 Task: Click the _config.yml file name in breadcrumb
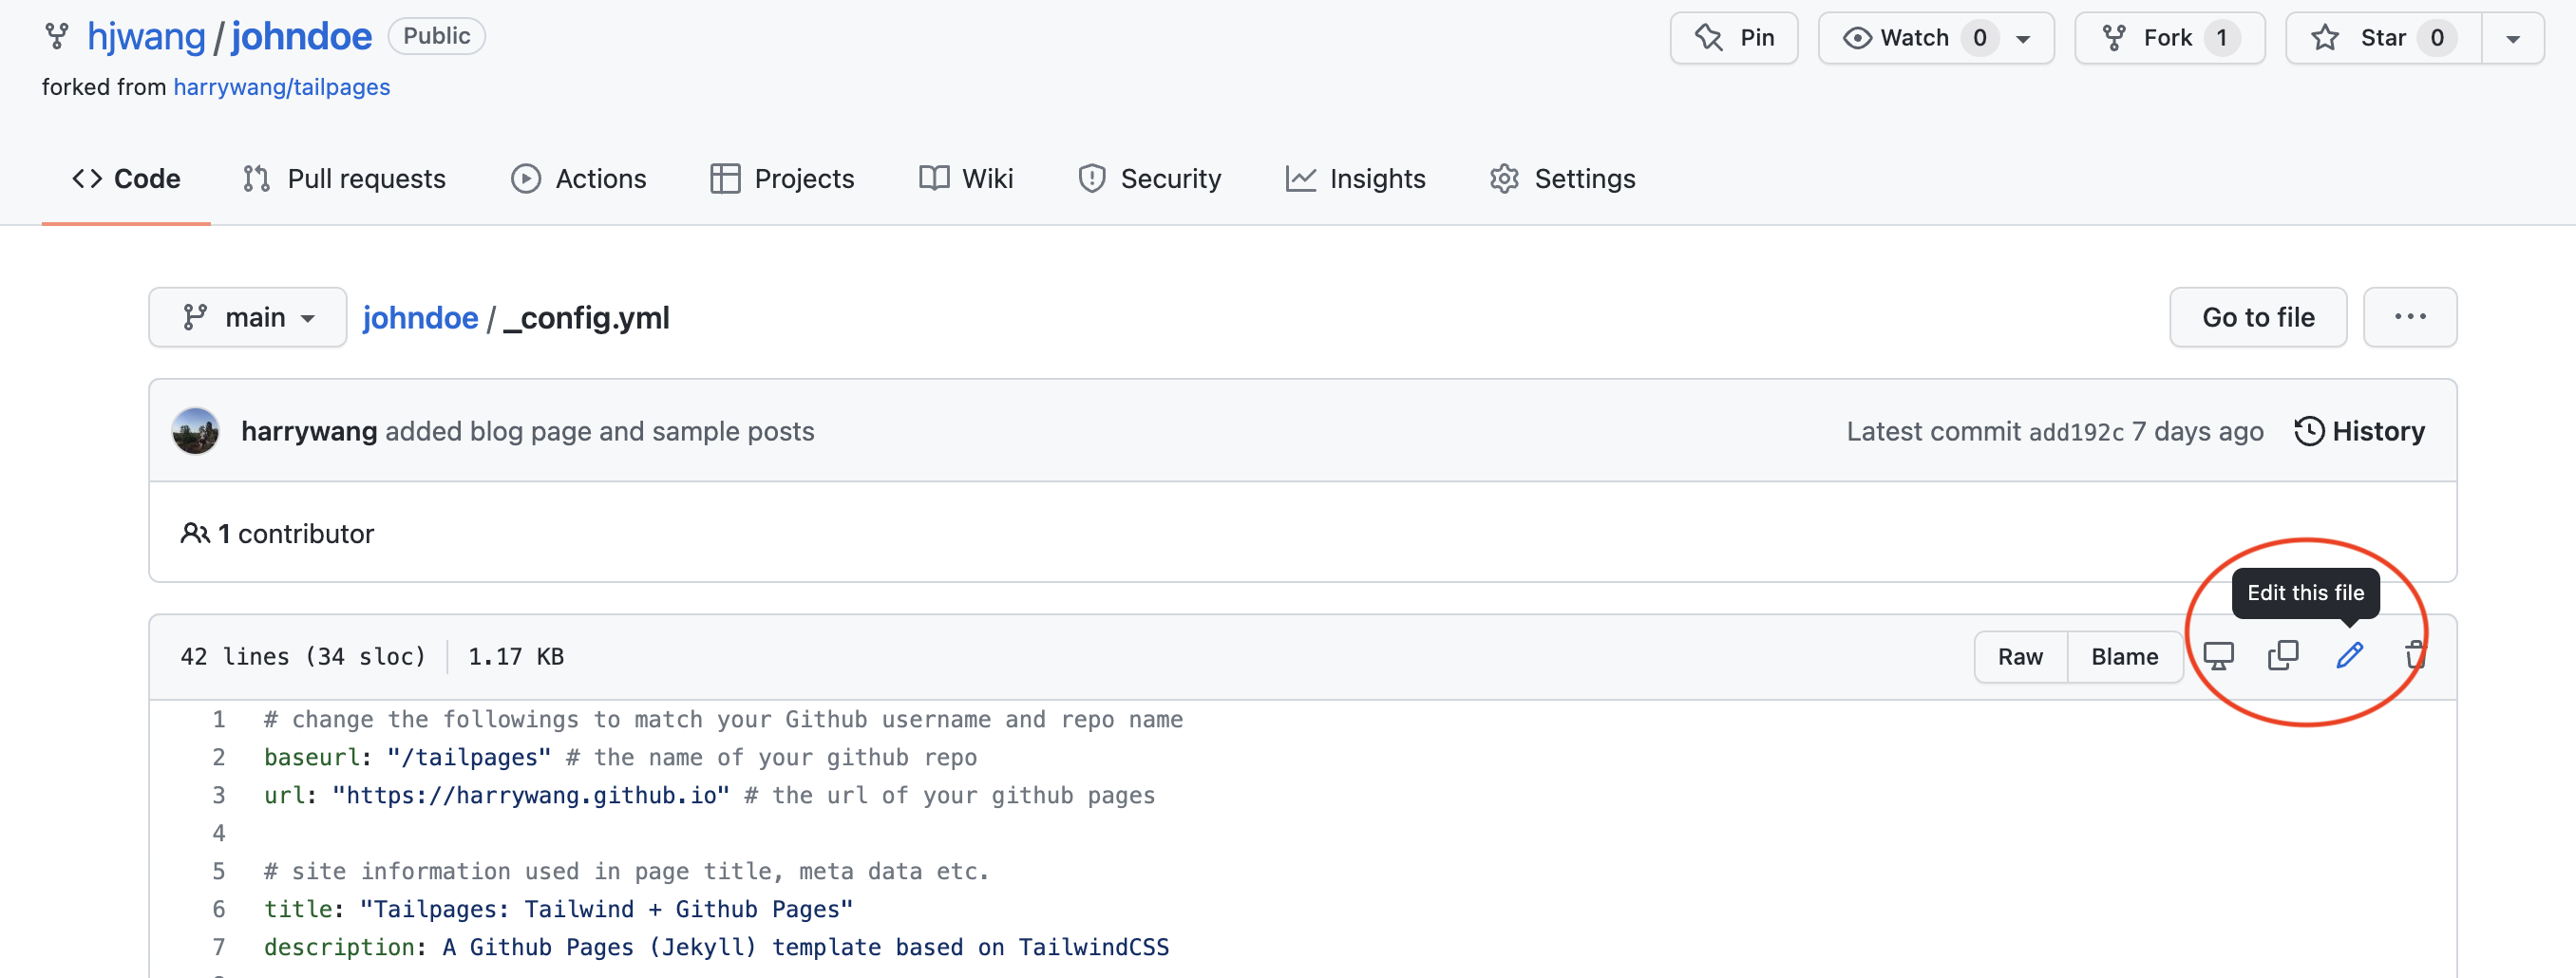(587, 318)
